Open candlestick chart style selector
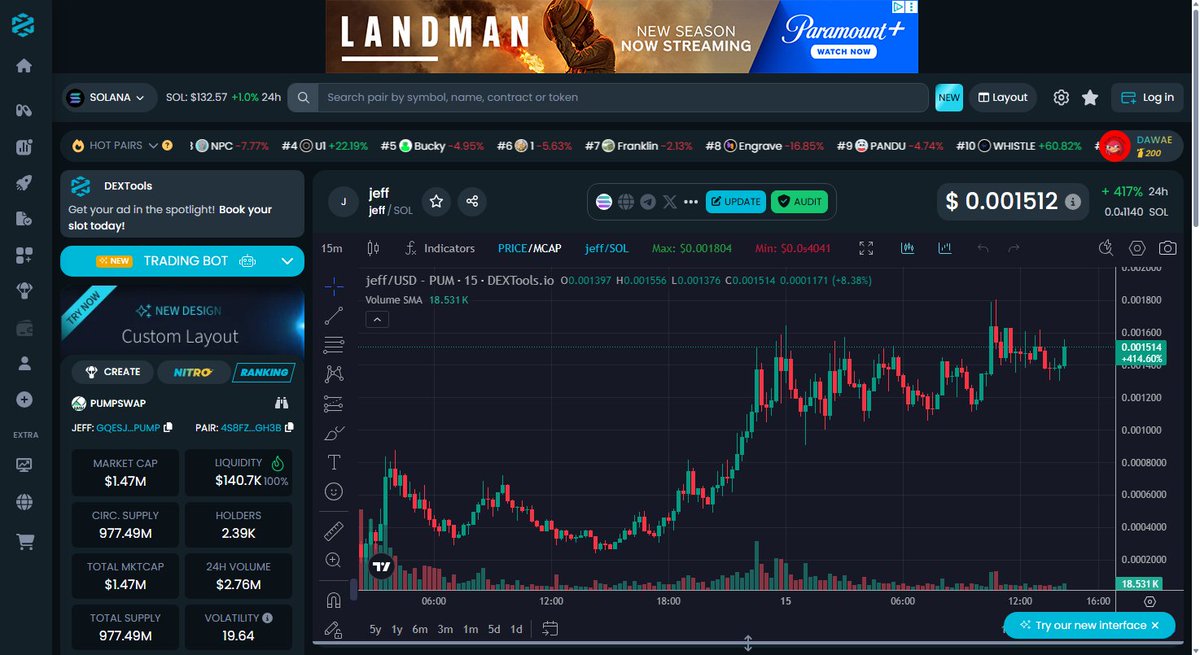This screenshot has width=1200, height=655. coord(374,248)
